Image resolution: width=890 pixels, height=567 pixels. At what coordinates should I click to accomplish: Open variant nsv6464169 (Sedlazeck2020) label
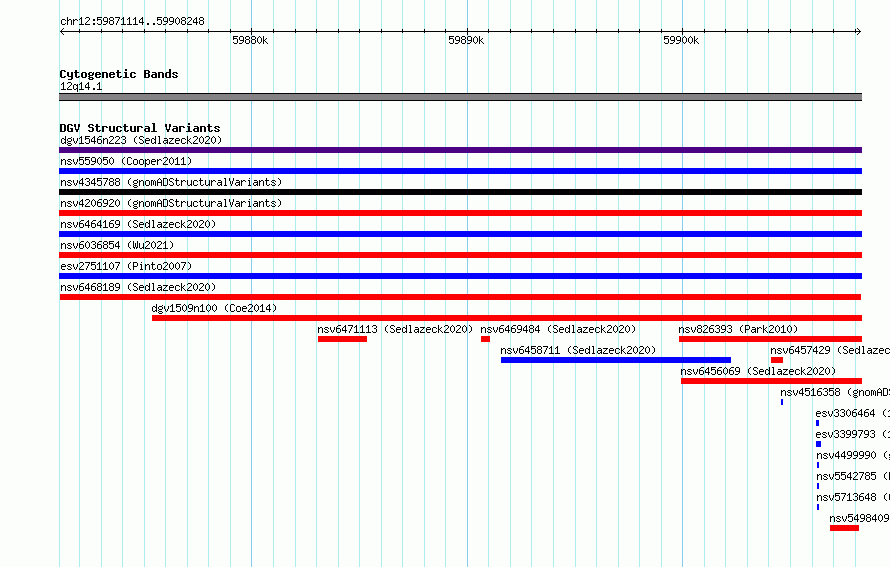tap(138, 224)
